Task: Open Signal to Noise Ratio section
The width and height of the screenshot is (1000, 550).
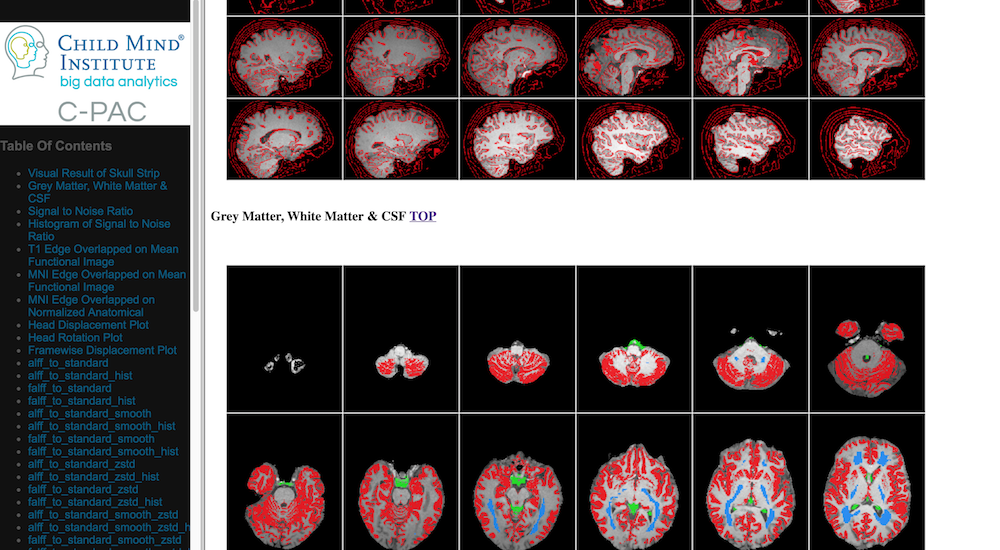Action: click(x=80, y=211)
